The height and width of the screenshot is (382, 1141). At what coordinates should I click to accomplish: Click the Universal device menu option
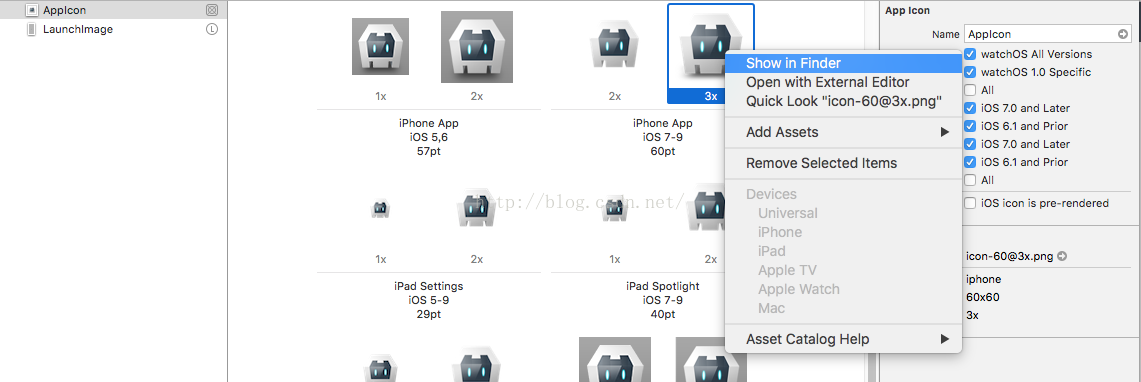coord(787,213)
